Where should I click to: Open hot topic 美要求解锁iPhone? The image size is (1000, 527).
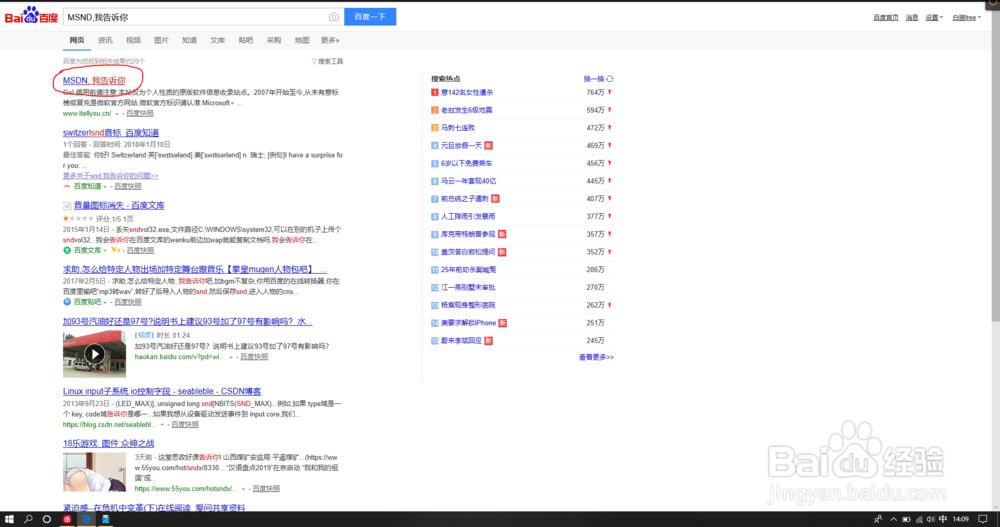click(468, 323)
